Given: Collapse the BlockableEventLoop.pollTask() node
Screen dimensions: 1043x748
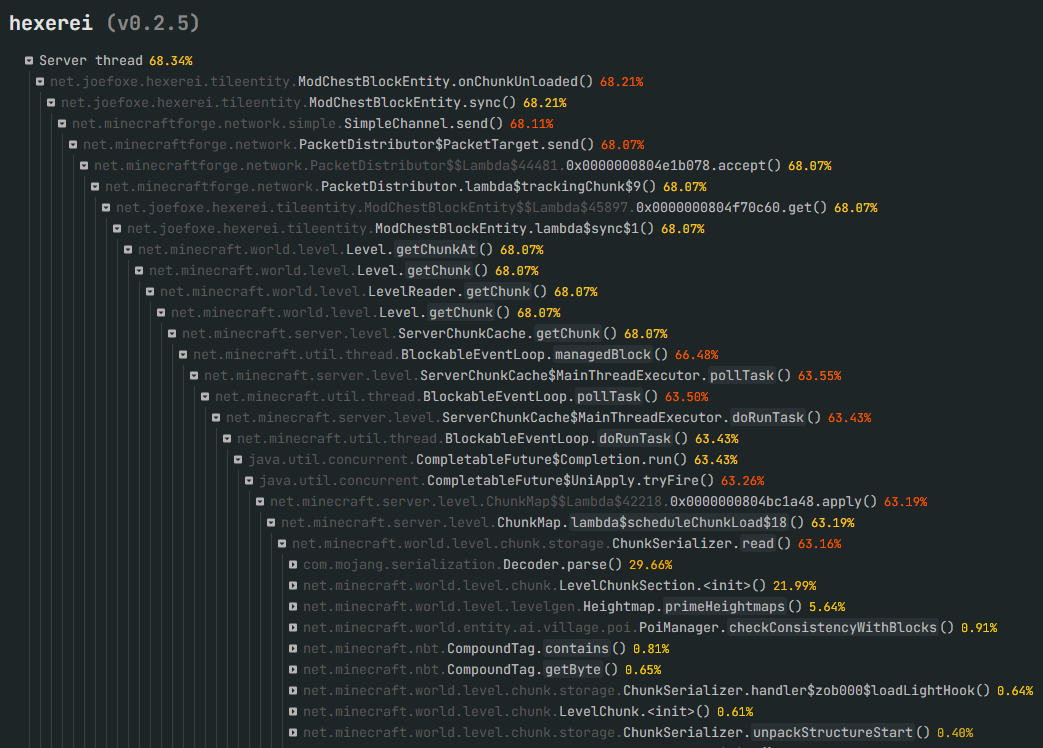Looking at the screenshot, I should click(x=205, y=397).
